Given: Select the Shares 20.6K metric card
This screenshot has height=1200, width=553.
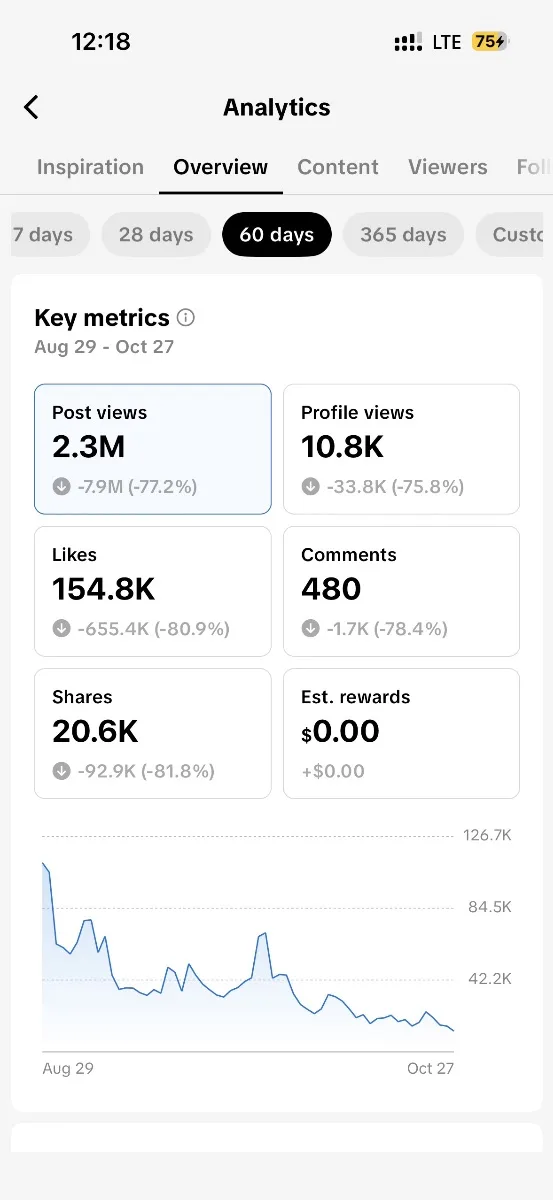Looking at the screenshot, I should pyautogui.click(x=153, y=734).
